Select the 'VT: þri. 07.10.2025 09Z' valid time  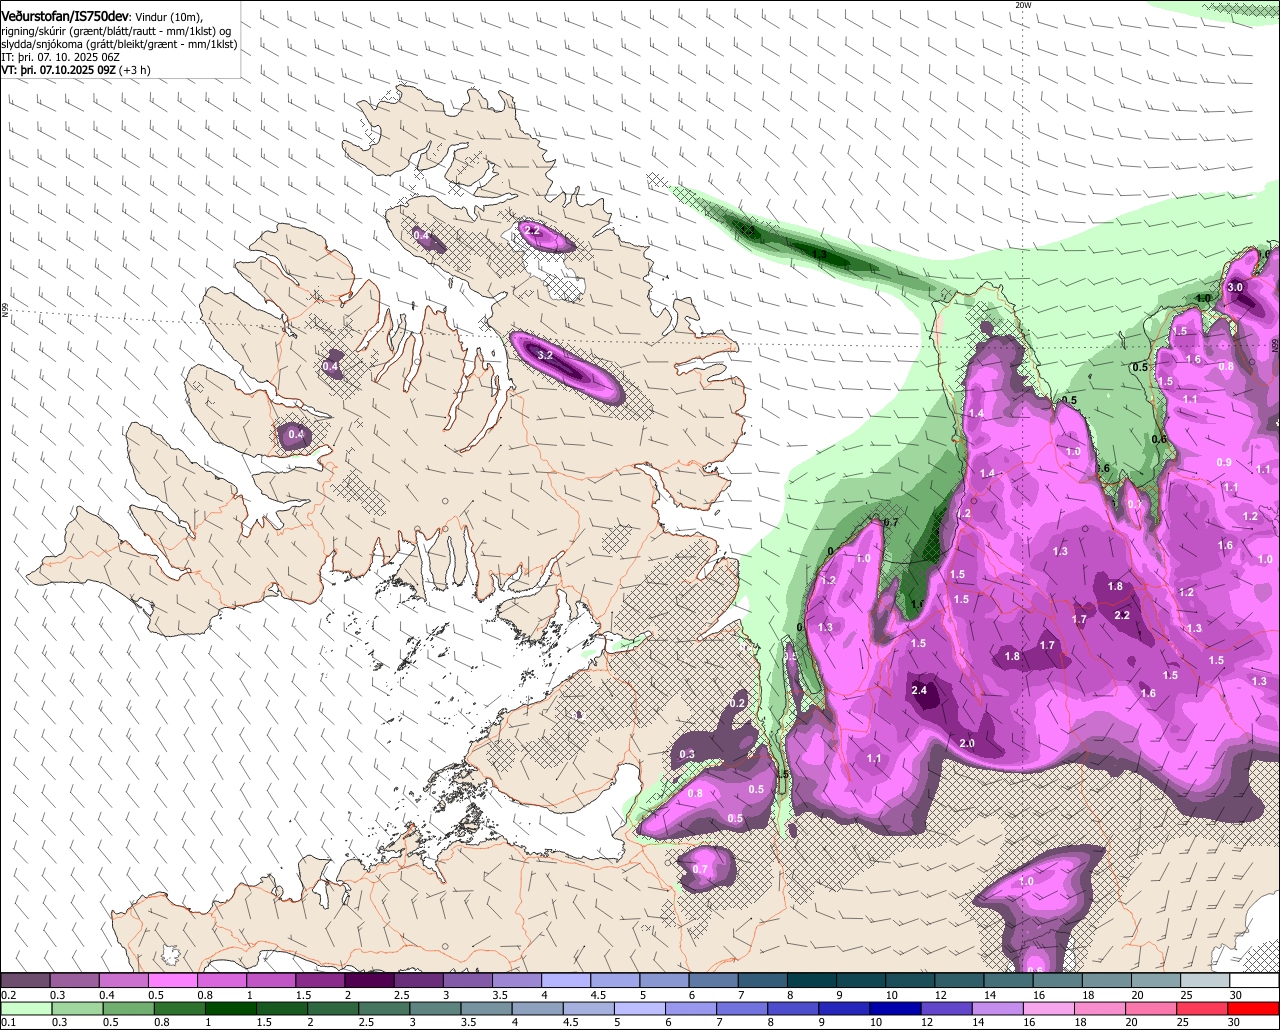58,70
